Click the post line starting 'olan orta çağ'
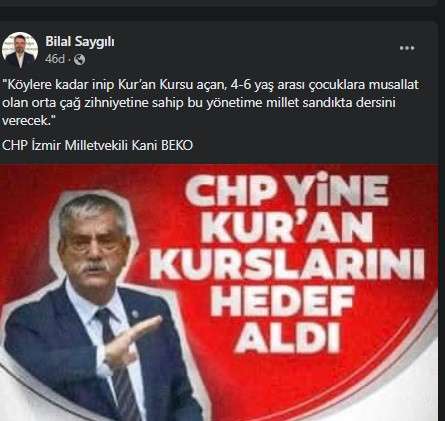445x421 pixels. pos(199,103)
